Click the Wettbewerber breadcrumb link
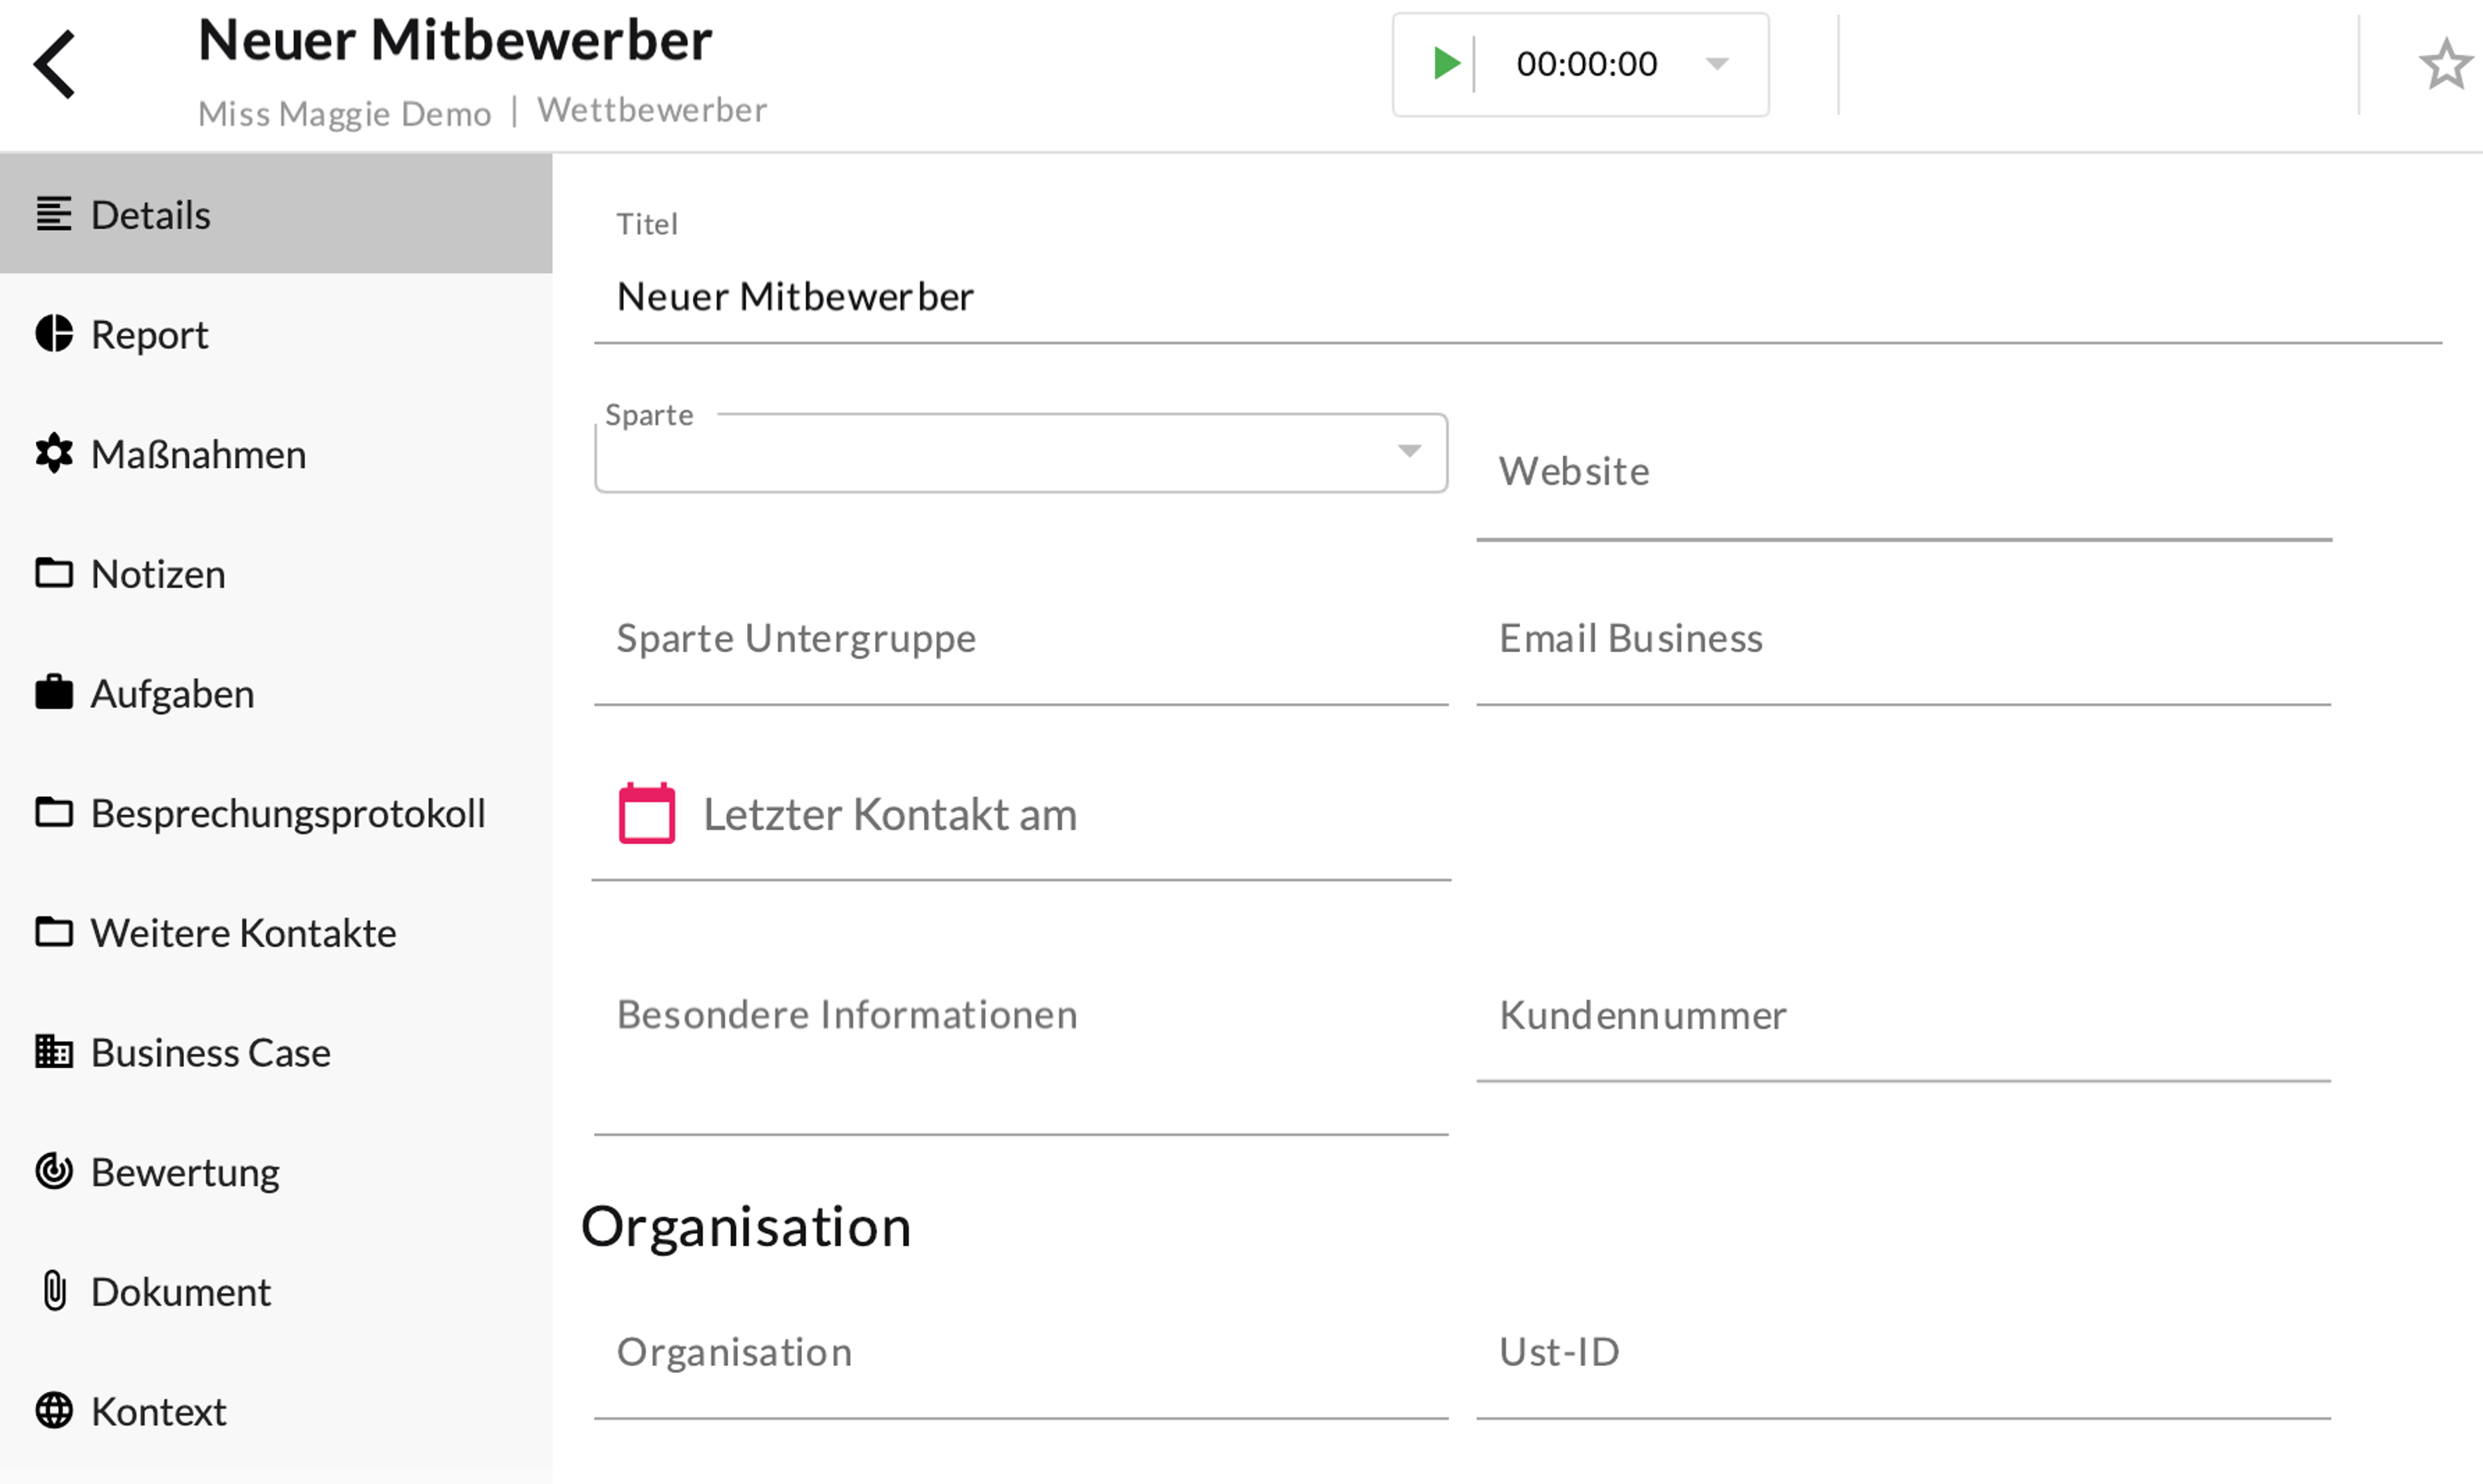 tap(652, 110)
